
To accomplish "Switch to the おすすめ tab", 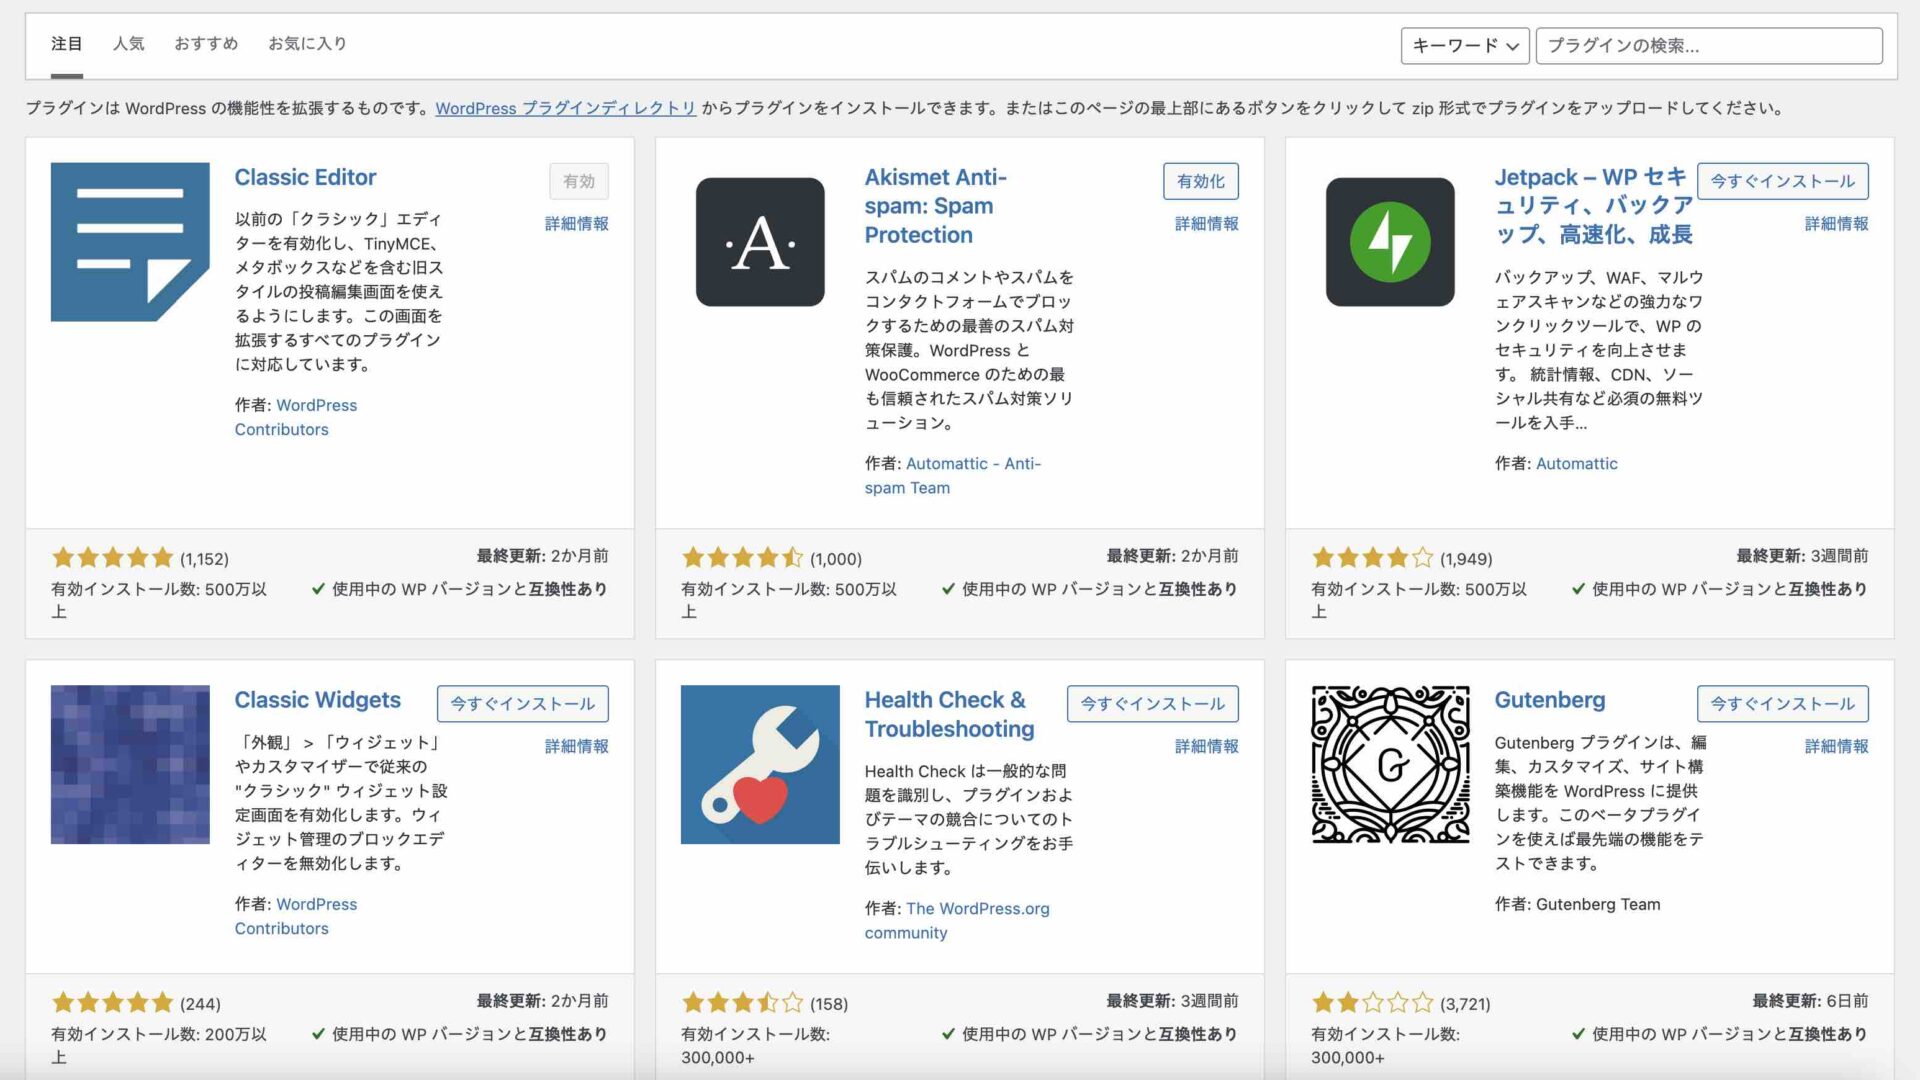I will [x=206, y=44].
